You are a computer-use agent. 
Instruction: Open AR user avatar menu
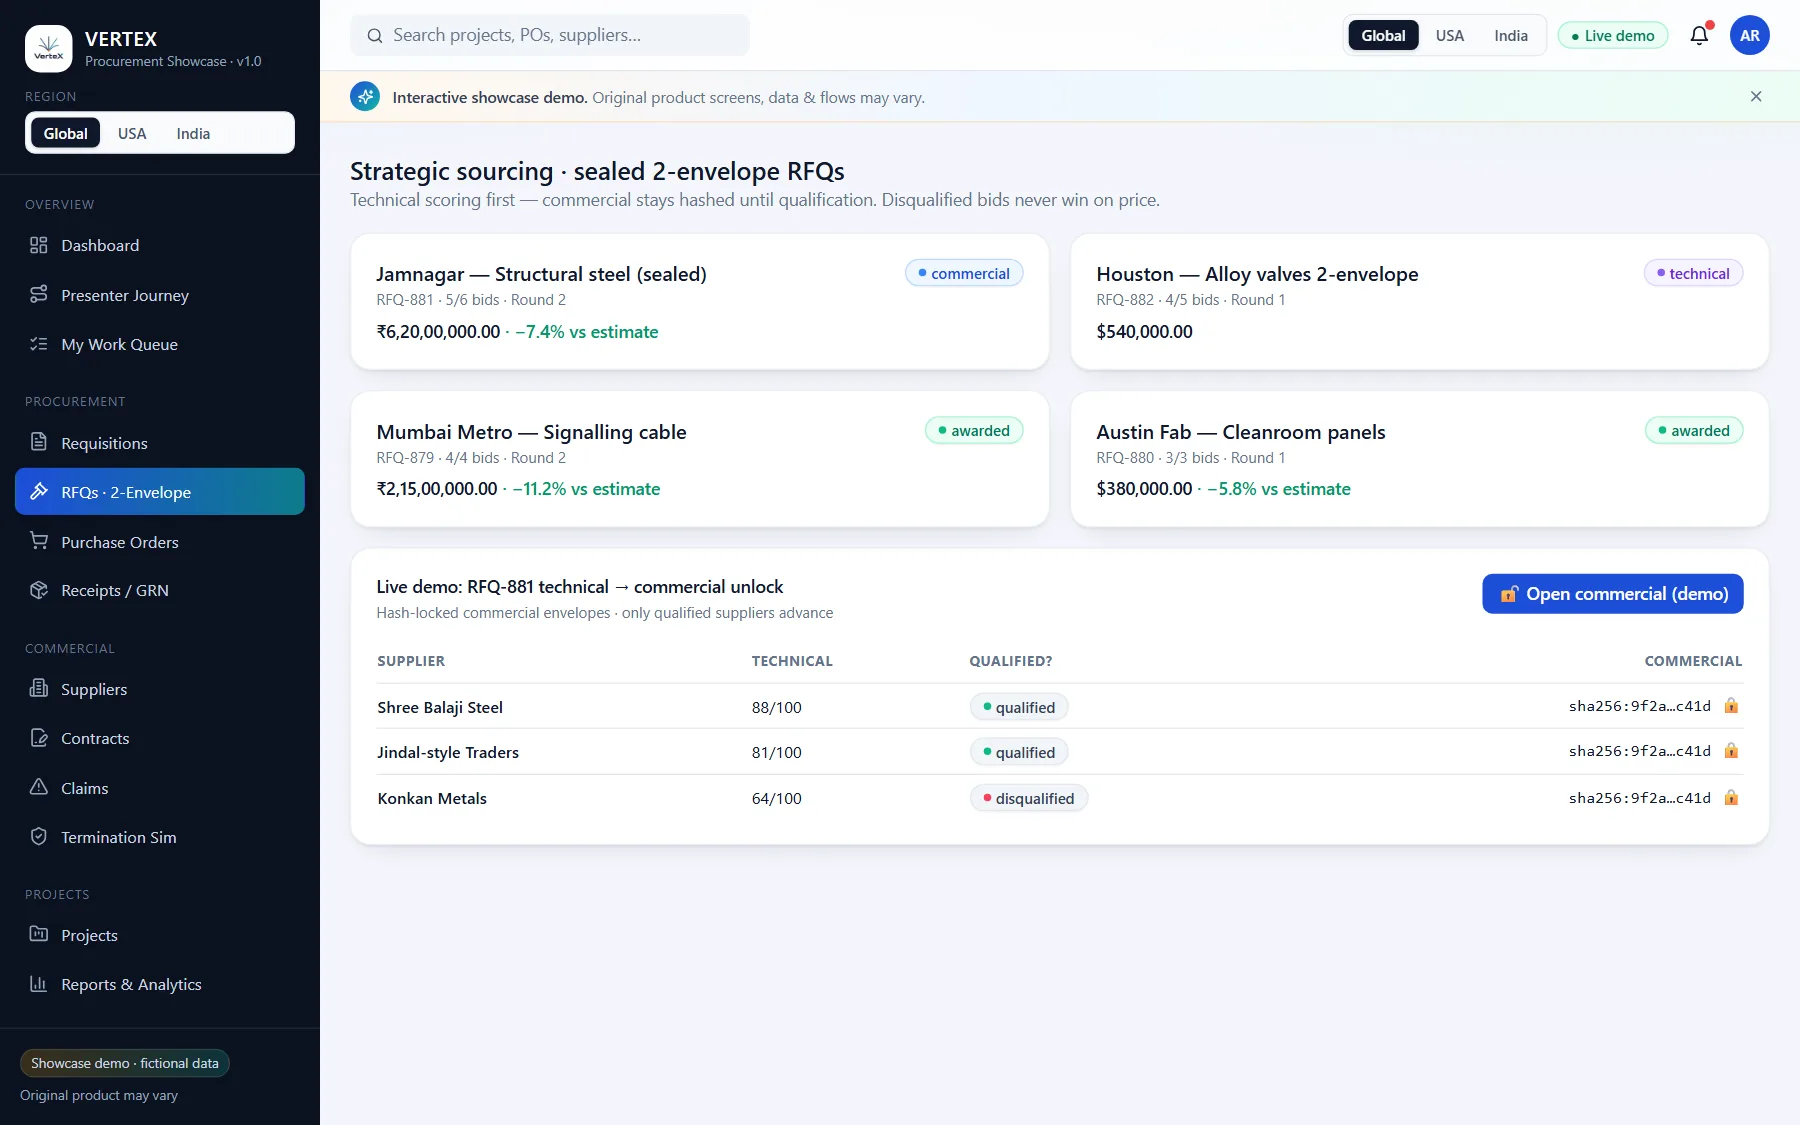[x=1749, y=35]
